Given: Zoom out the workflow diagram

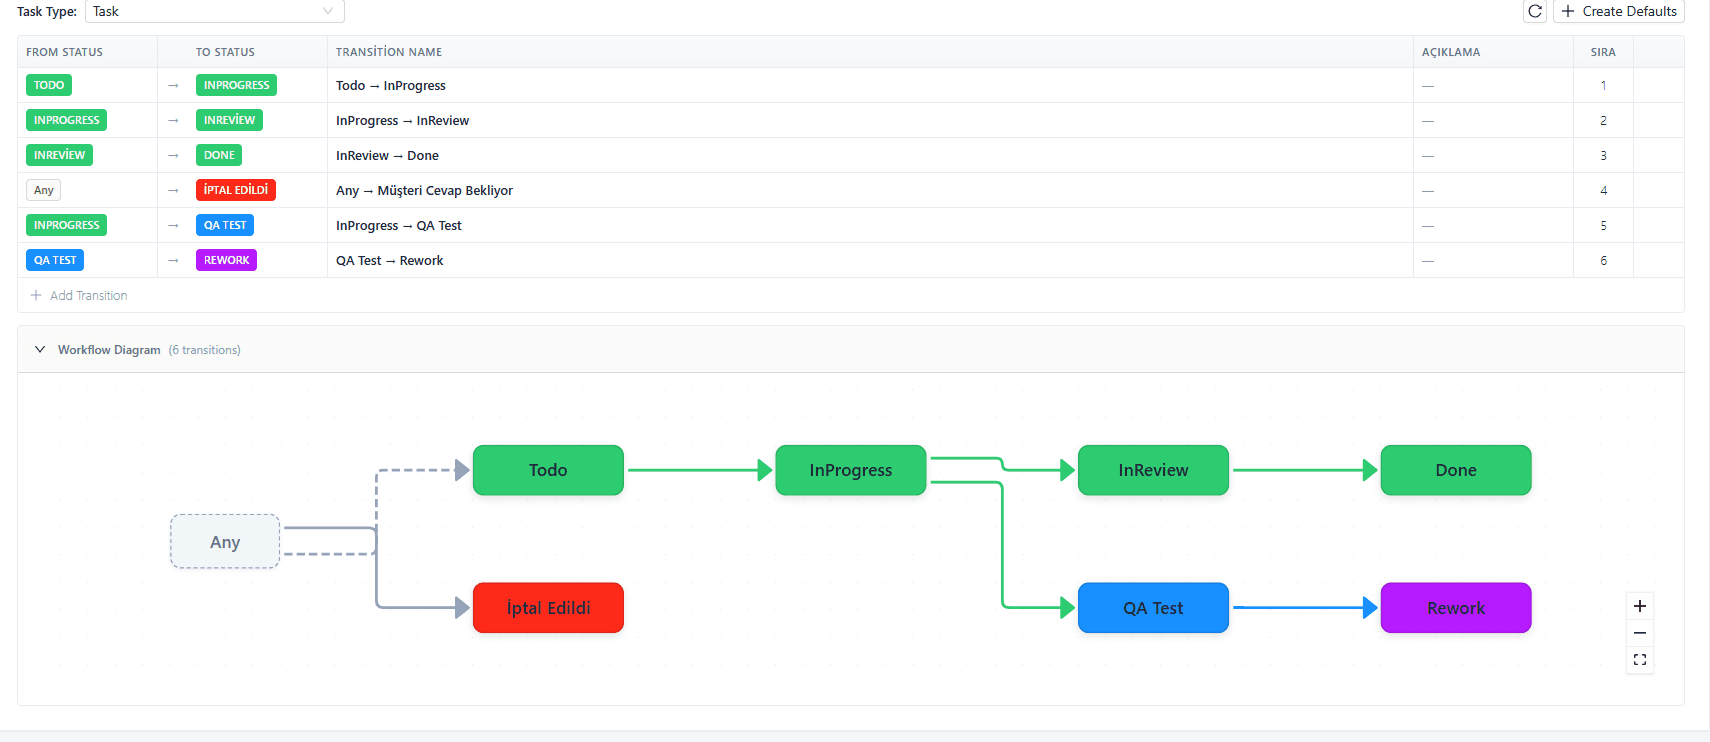Looking at the screenshot, I should (x=1640, y=633).
